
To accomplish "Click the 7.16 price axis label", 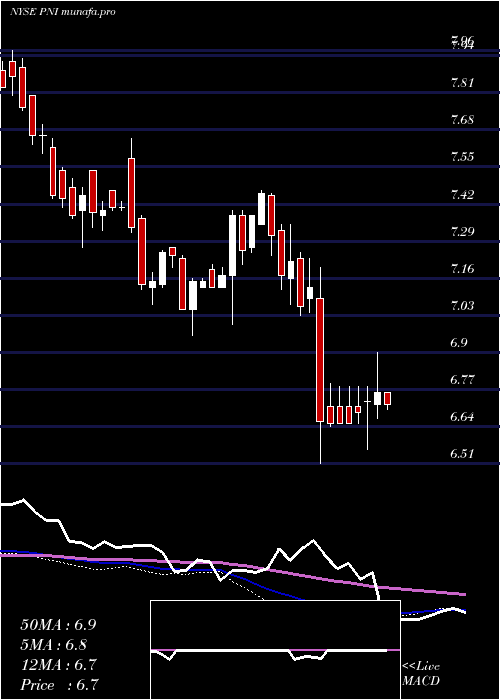I will pyautogui.click(x=462, y=268).
